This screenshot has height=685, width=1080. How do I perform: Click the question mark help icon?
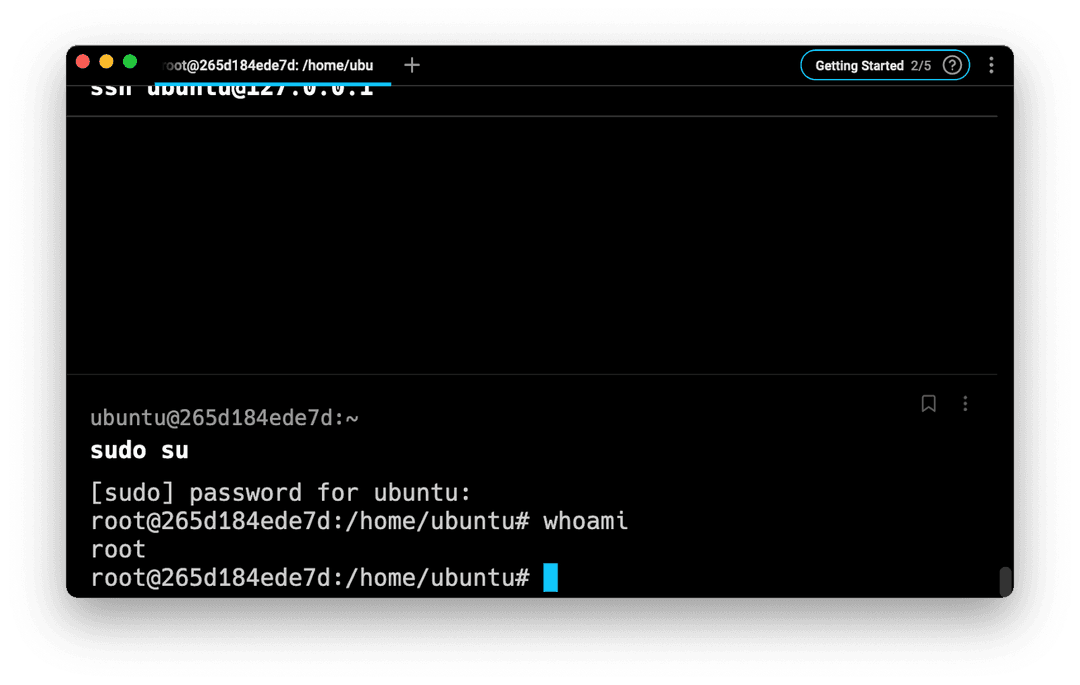click(x=952, y=65)
